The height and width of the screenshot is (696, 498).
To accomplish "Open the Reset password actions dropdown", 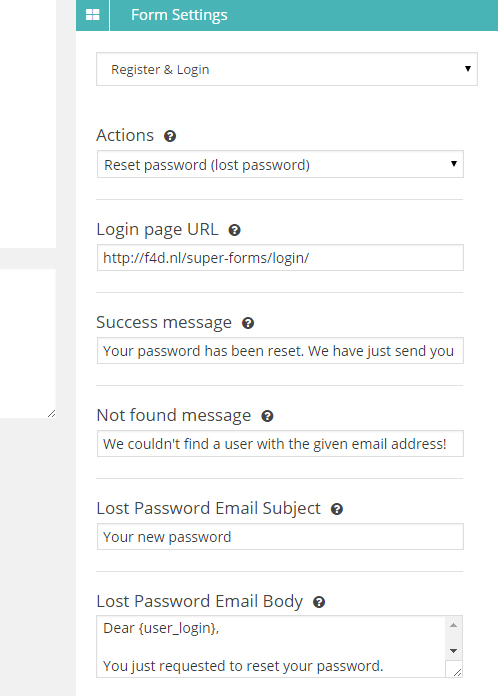I will point(280,164).
